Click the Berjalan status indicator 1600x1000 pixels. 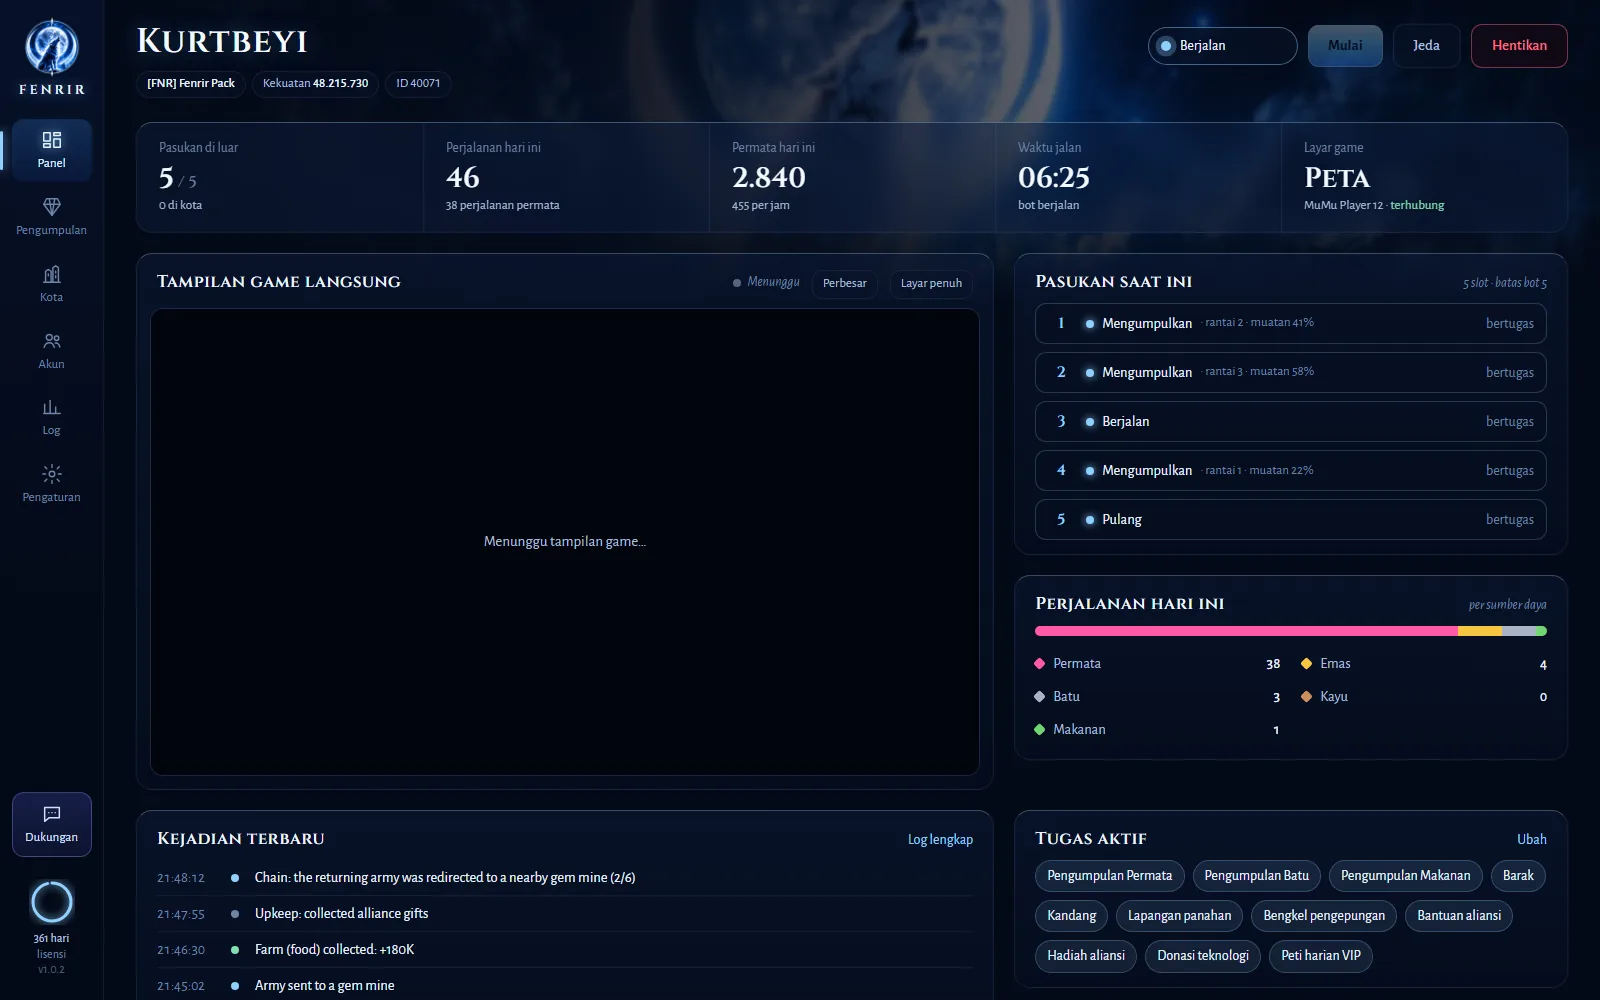coord(1222,46)
